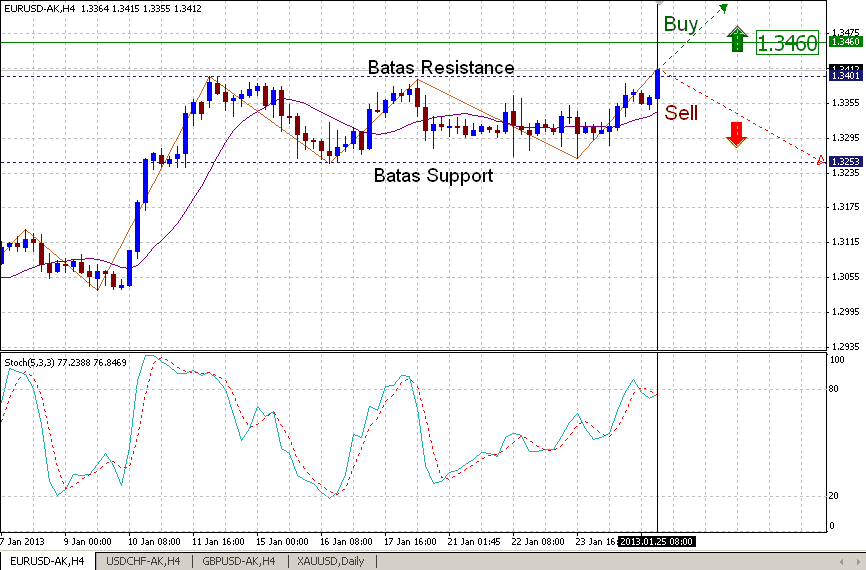Click the green "Buy" text annotation
This screenshot has height=570, width=866.
[x=681, y=24]
